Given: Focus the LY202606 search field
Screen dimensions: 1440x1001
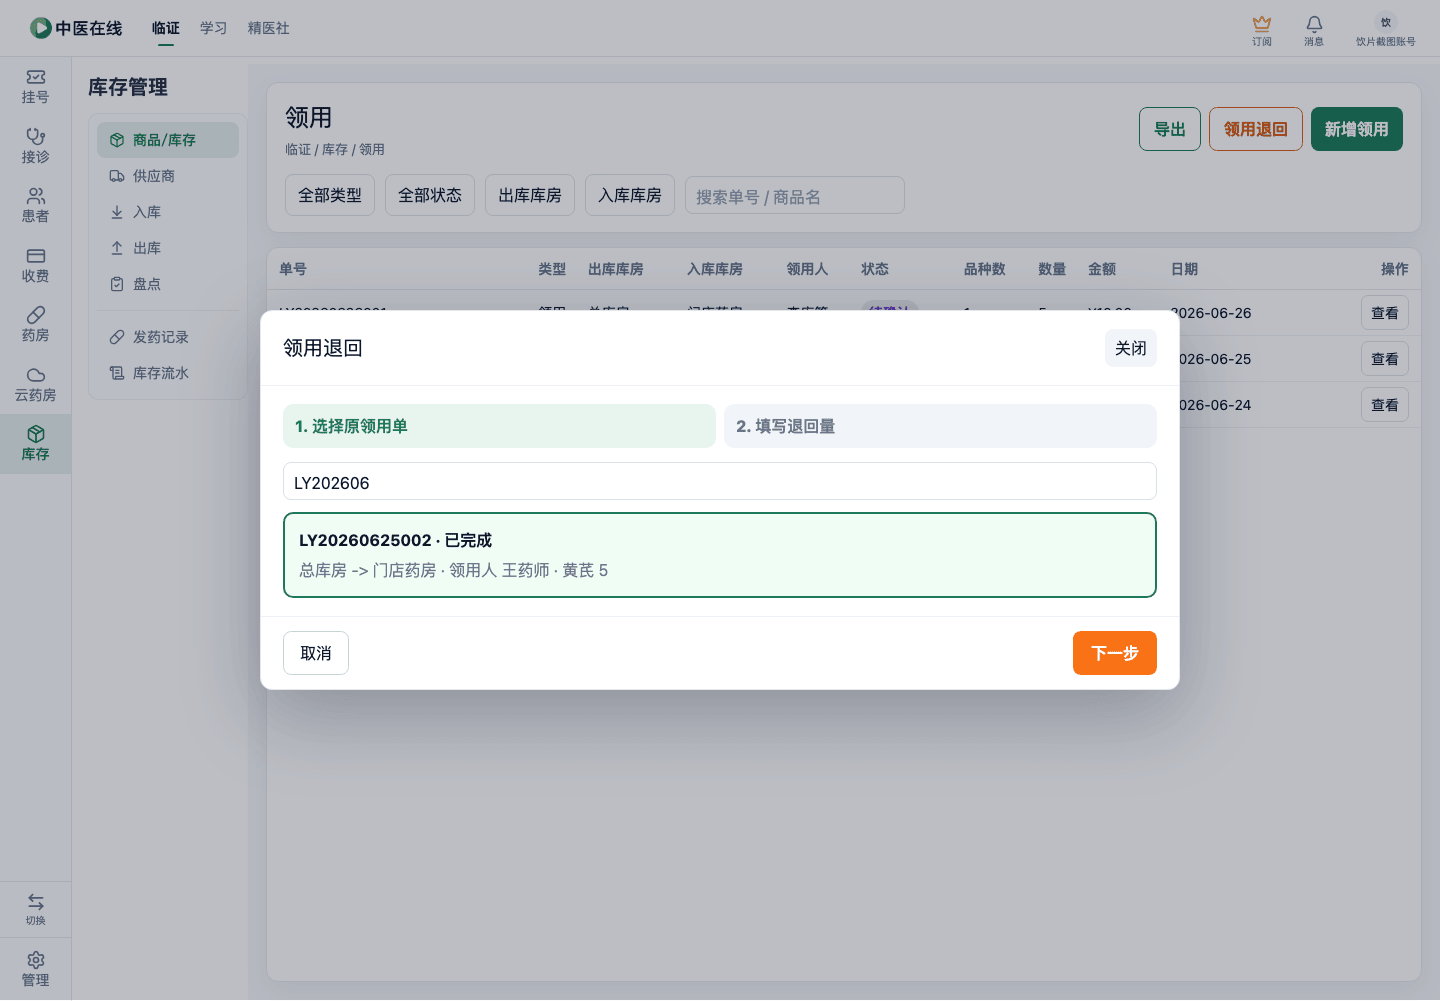Looking at the screenshot, I should 720,481.
